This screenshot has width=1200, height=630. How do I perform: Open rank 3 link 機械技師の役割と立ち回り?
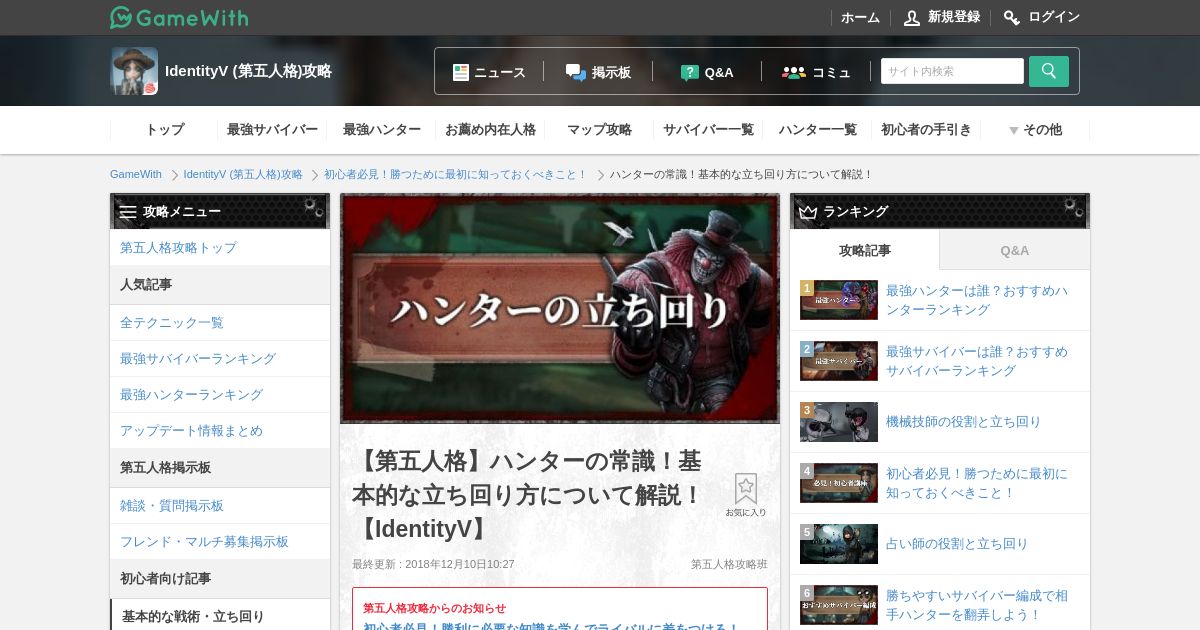tap(964, 422)
